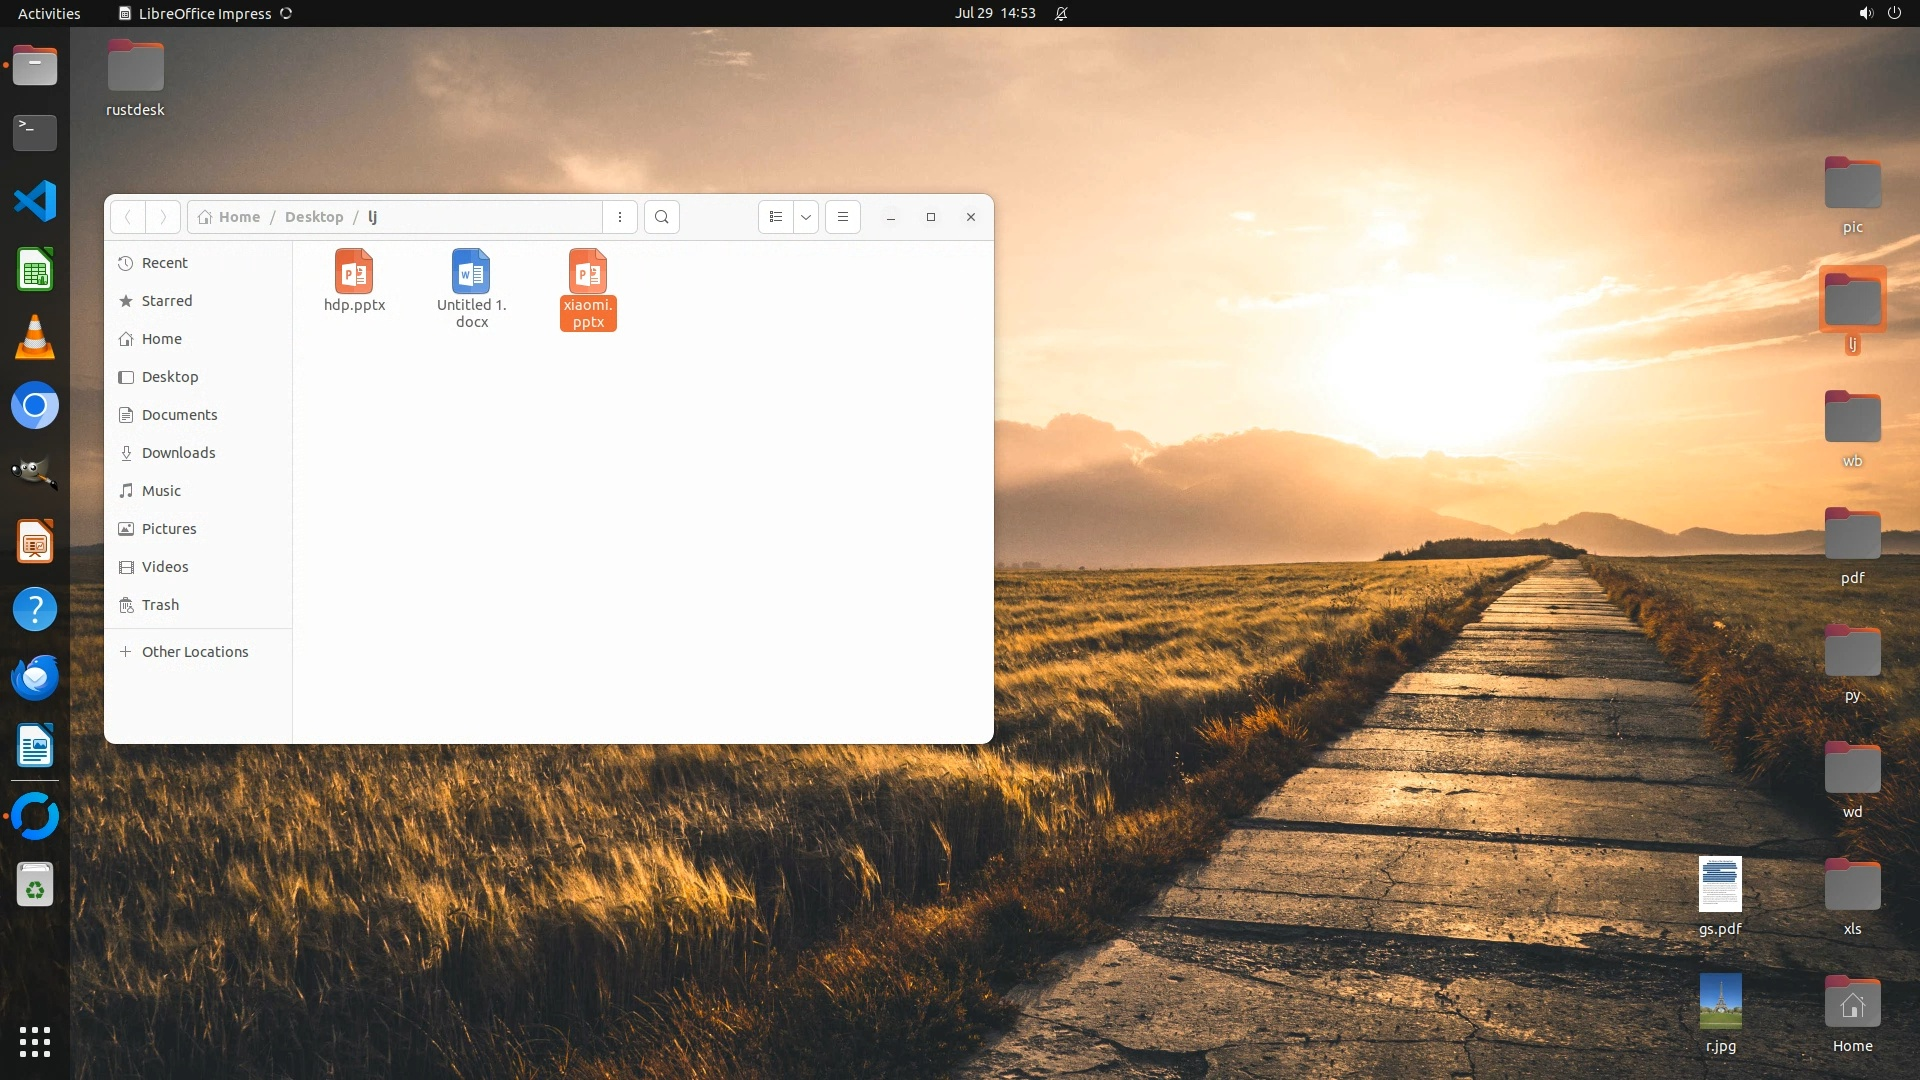Screen dimensions: 1920x1080
Task: Go to Downloads in sidebar
Action: click(x=178, y=453)
